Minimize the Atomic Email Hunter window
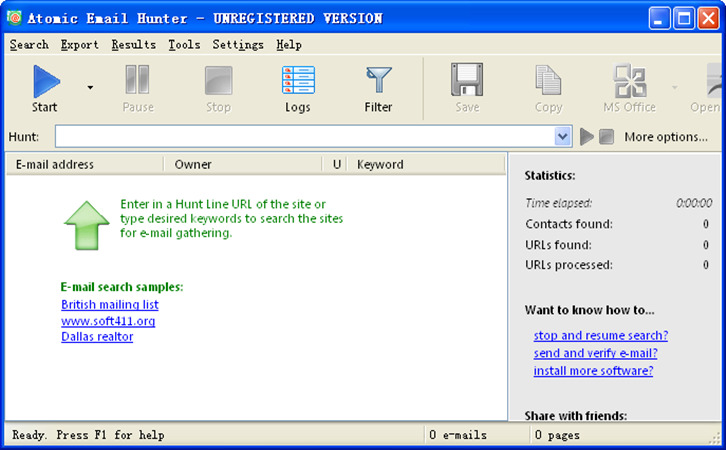726x450 pixels. (659, 19)
